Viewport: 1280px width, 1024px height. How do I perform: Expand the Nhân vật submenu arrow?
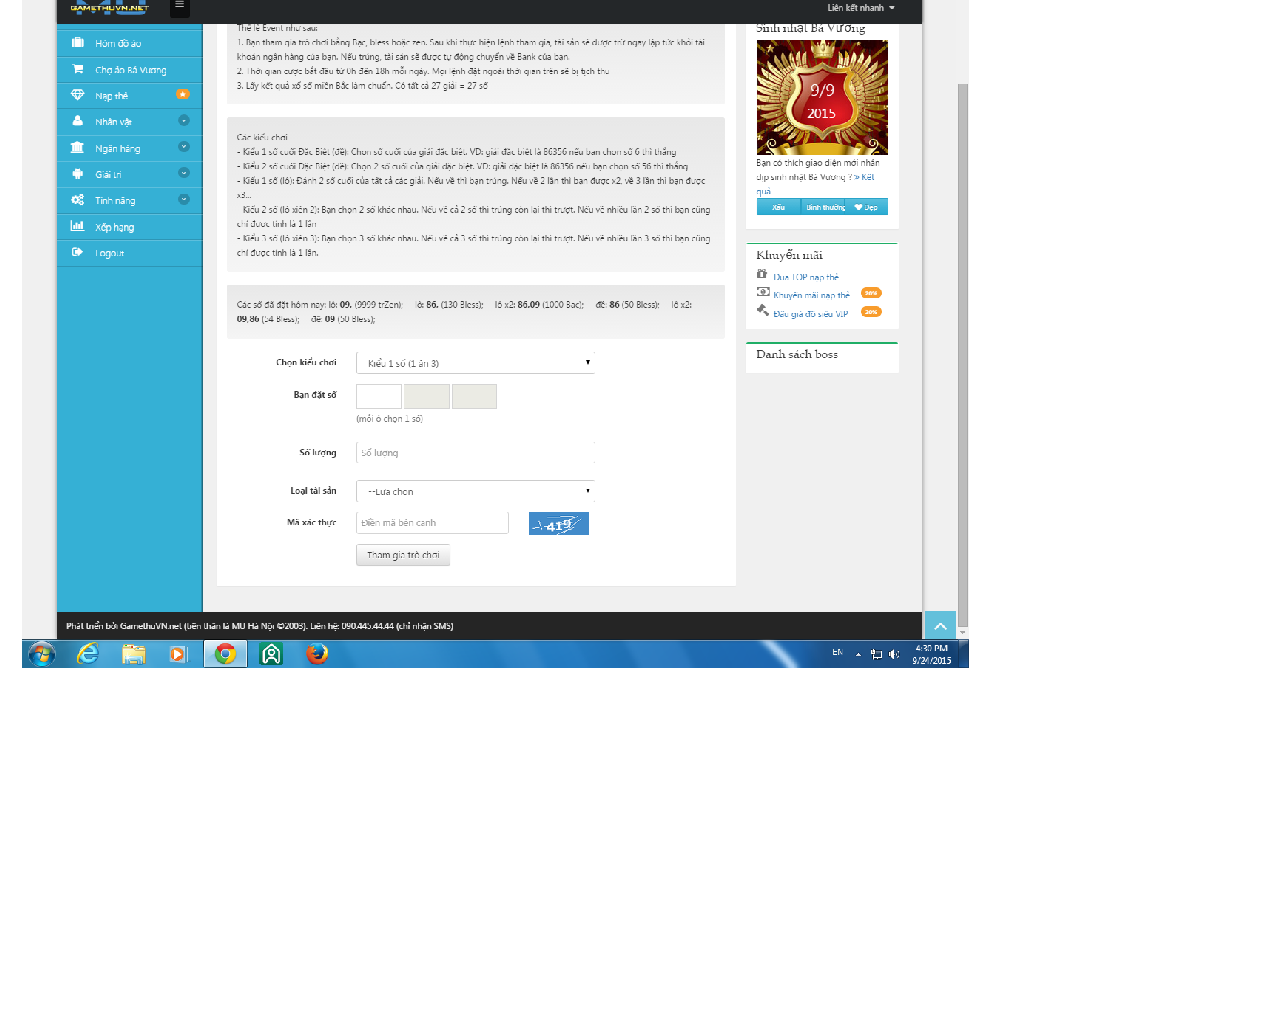click(x=184, y=120)
